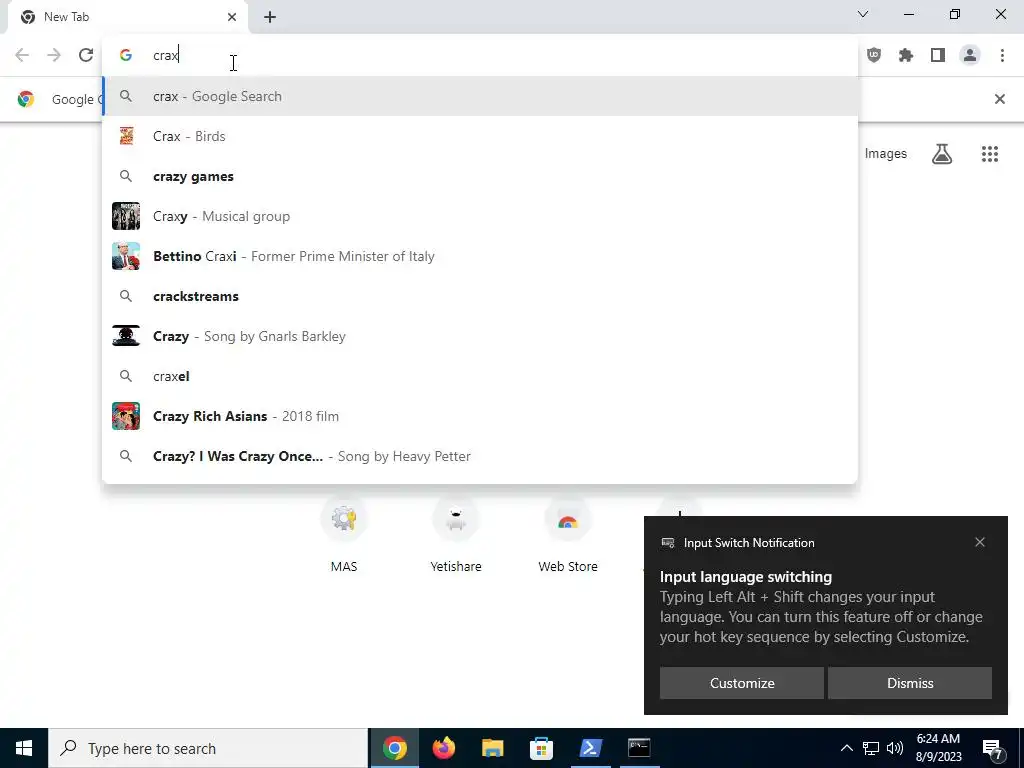The height and width of the screenshot is (768, 1024).
Task: Show hidden system tray icons
Action: [846, 748]
